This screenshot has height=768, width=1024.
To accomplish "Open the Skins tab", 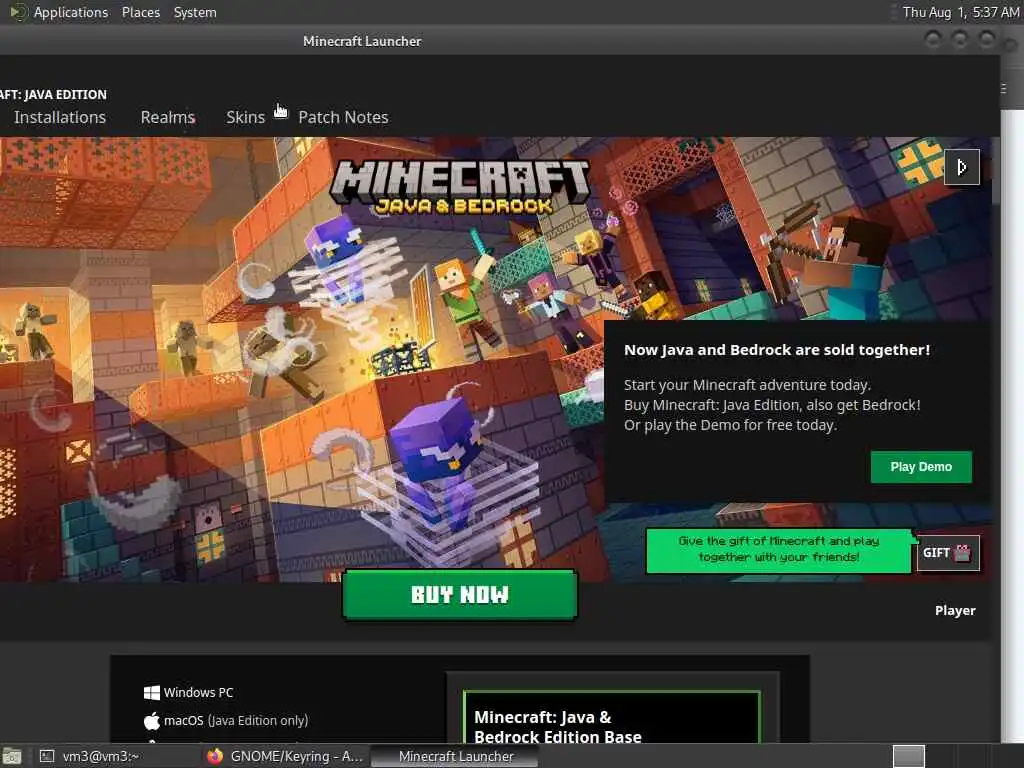I will (x=246, y=117).
